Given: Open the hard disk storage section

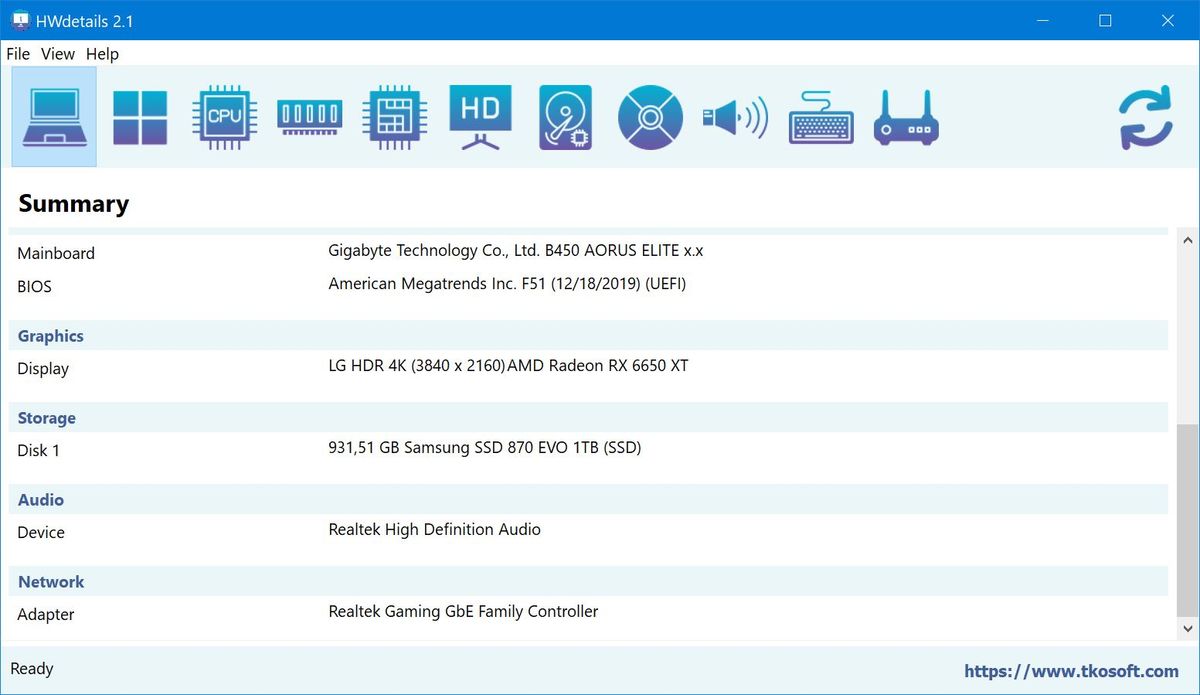Looking at the screenshot, I should [x=566, y=117].
